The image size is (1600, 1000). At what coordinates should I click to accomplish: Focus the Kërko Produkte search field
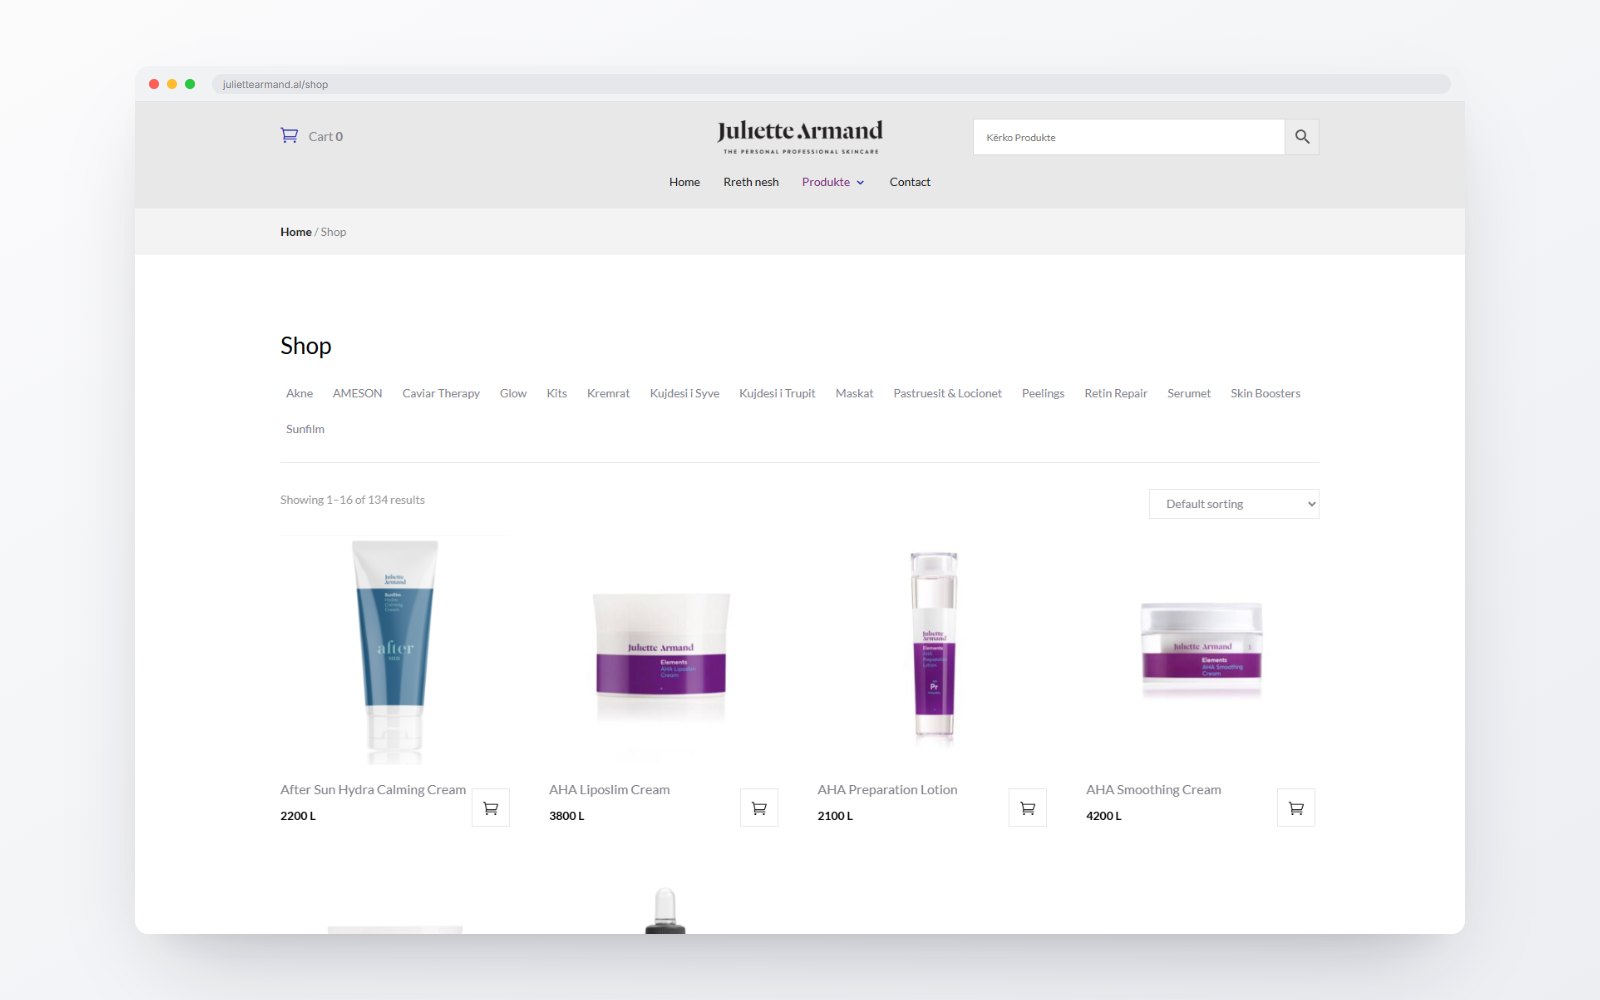1128,137
